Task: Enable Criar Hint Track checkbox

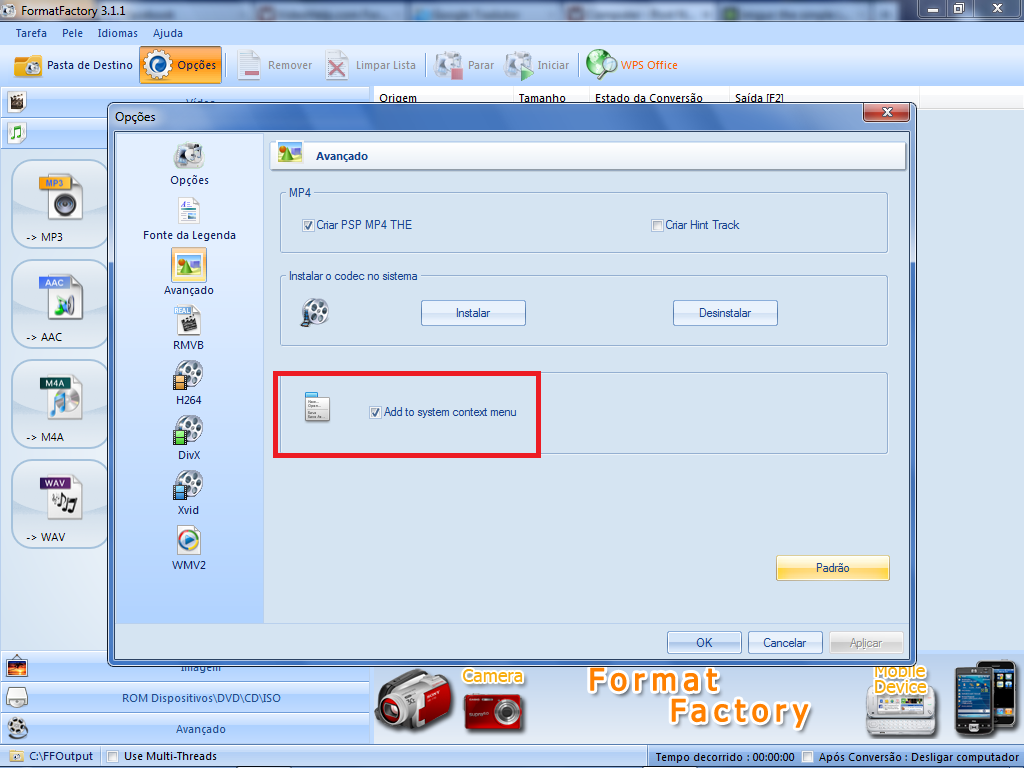Action: coord(657,225)
